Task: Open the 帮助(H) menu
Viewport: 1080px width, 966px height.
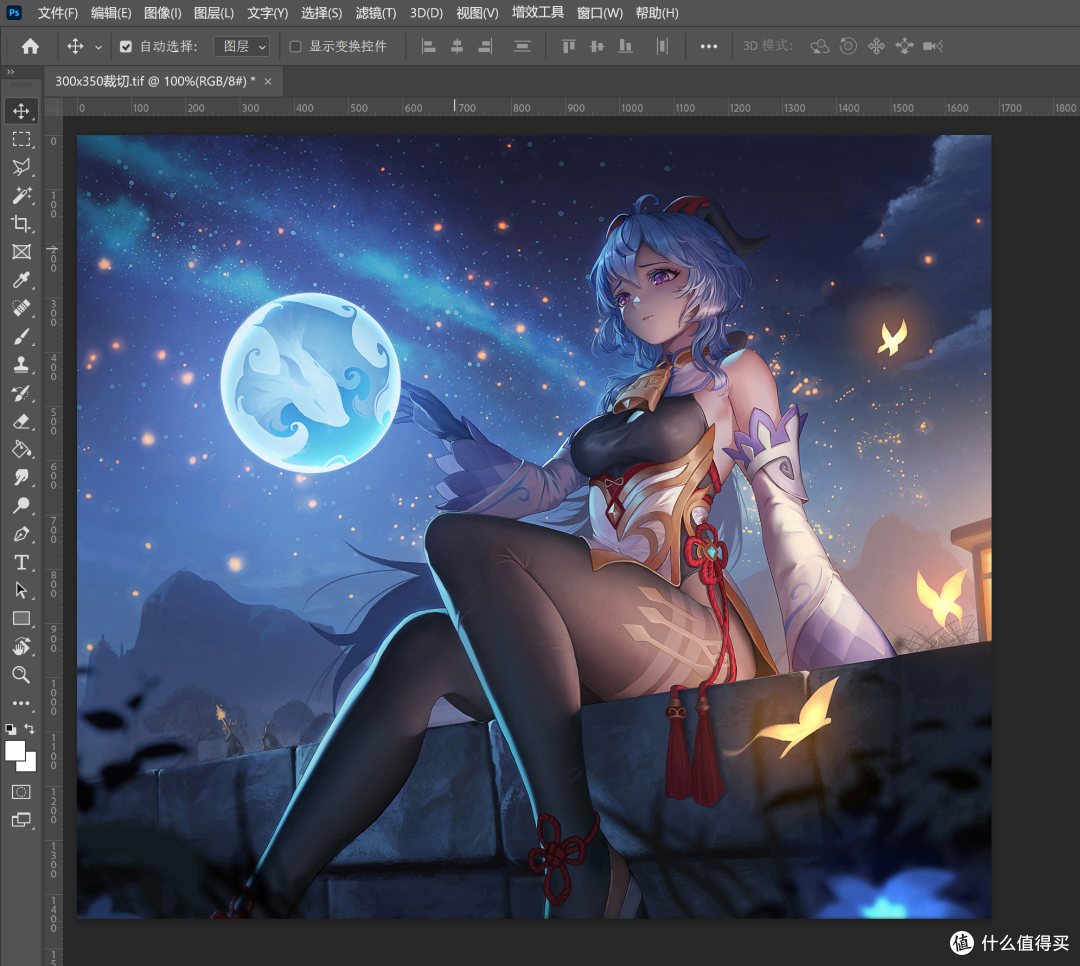Action: 657,13
